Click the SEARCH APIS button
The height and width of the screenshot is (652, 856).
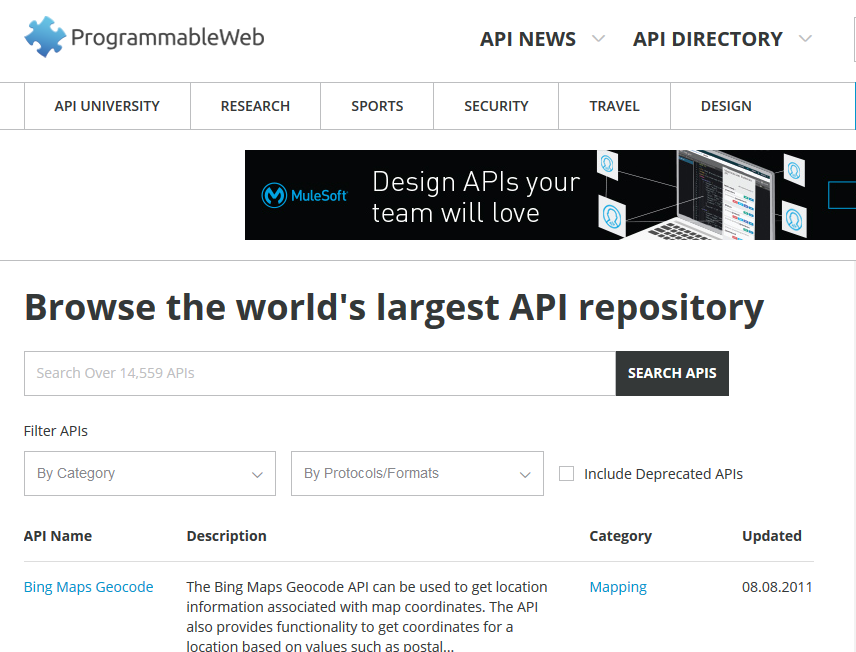(x=672, y=374)
